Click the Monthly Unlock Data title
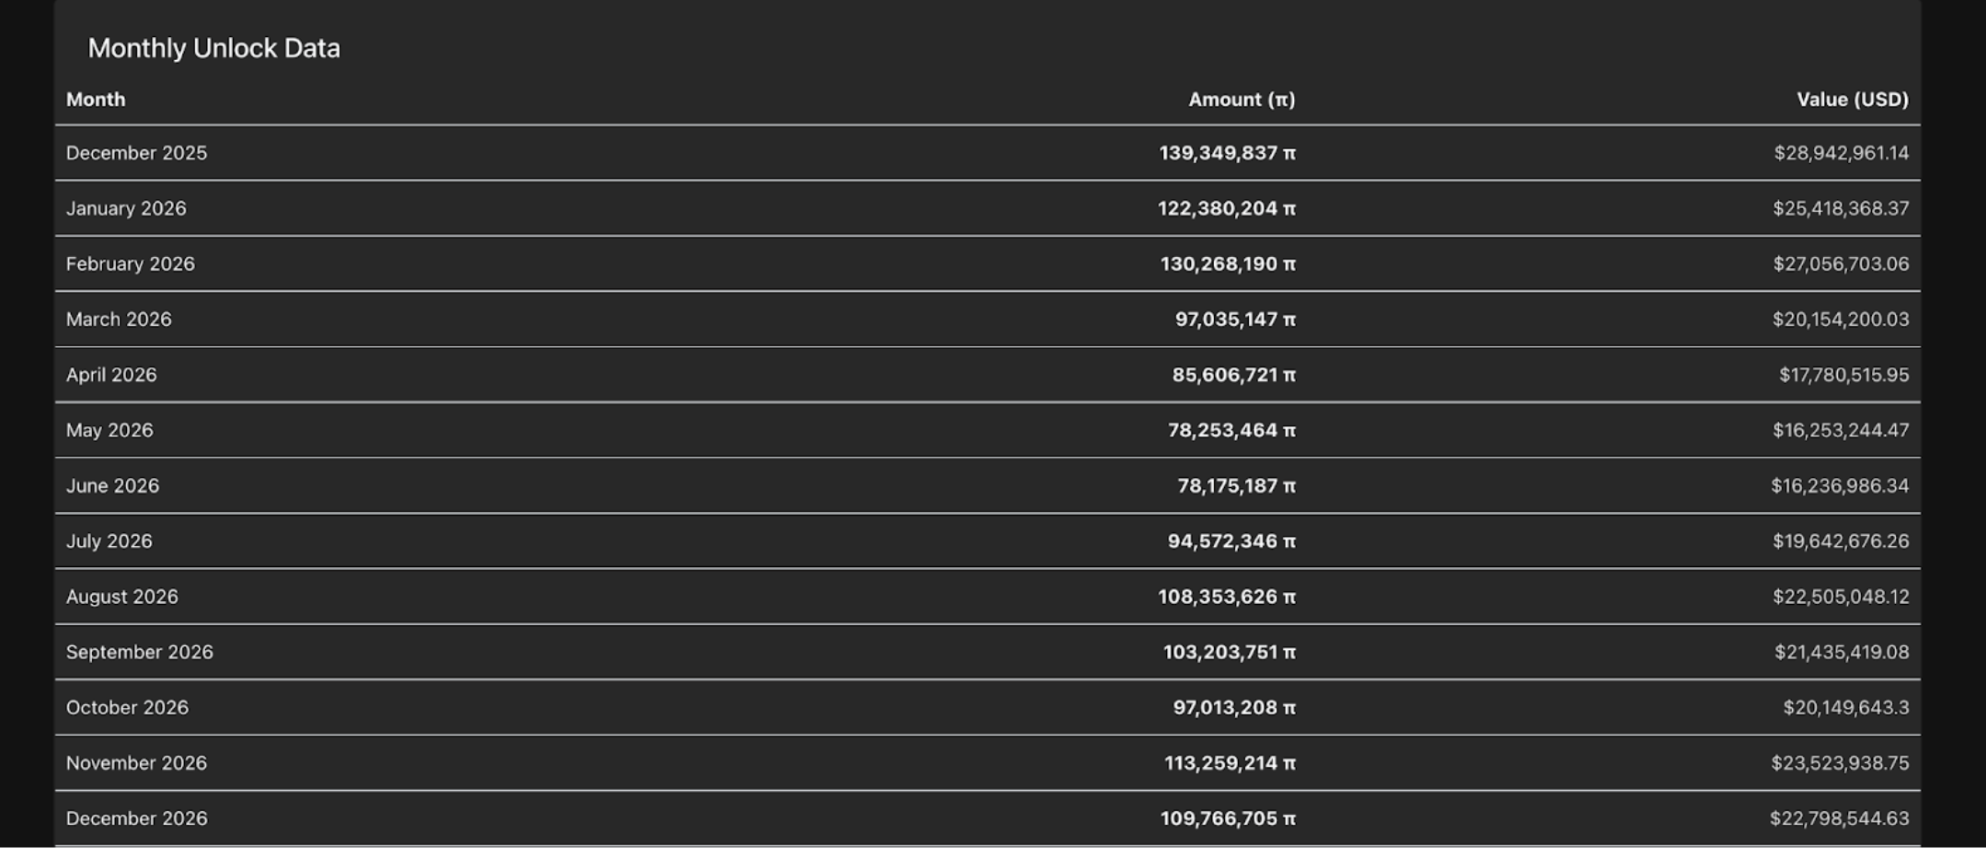Screen dimensions: 1986x848 pos(214,48)
